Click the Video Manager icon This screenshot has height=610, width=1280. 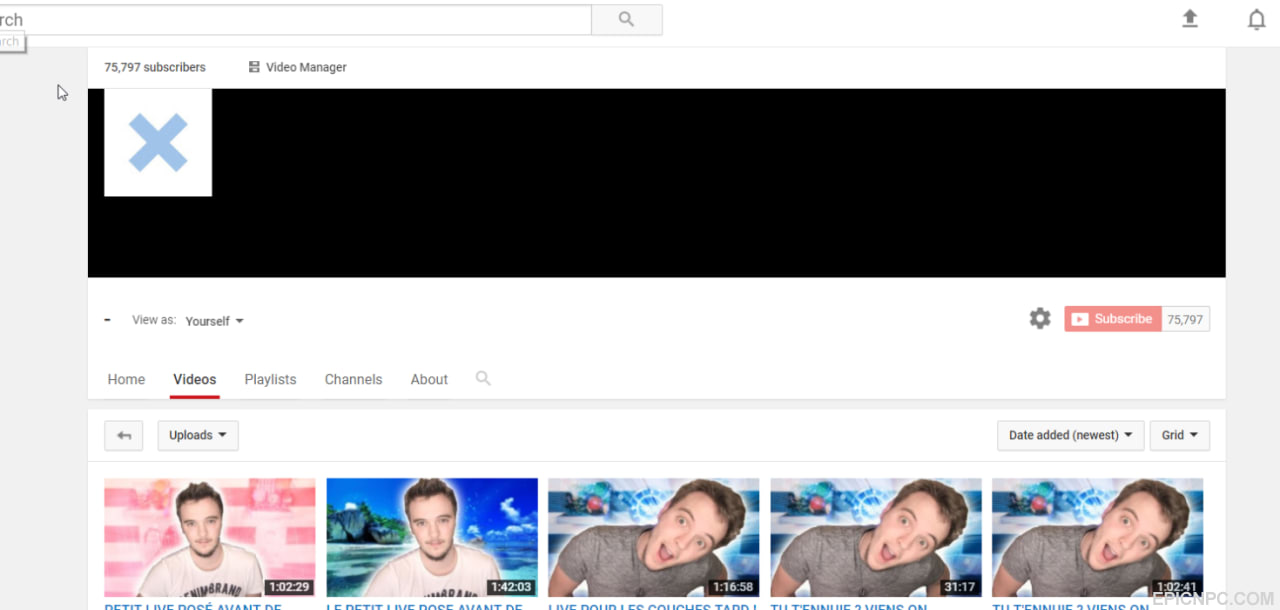point(254,67)
